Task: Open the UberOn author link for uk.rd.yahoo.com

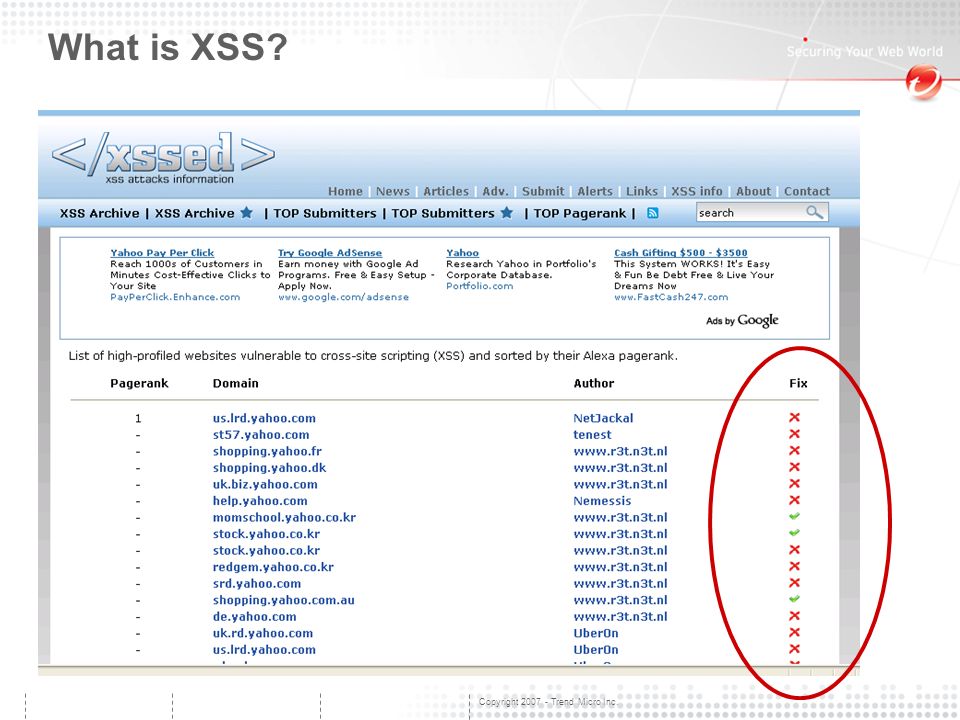Action: [x=596, y=633]
